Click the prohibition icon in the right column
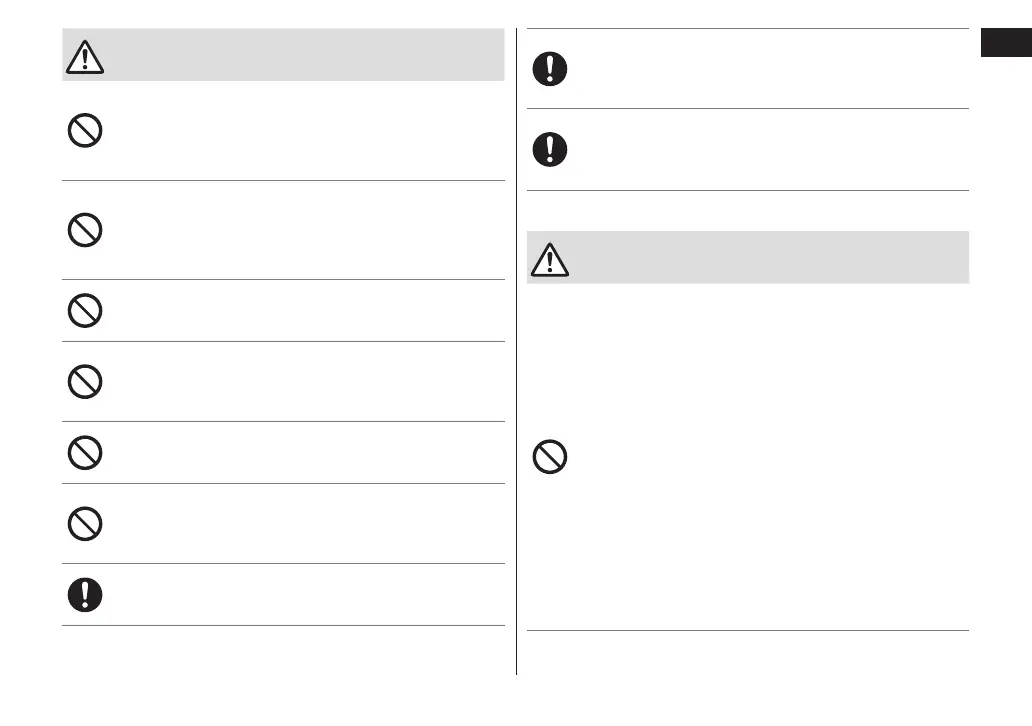Screen dimensions: 1032x726 click(549, 457)
